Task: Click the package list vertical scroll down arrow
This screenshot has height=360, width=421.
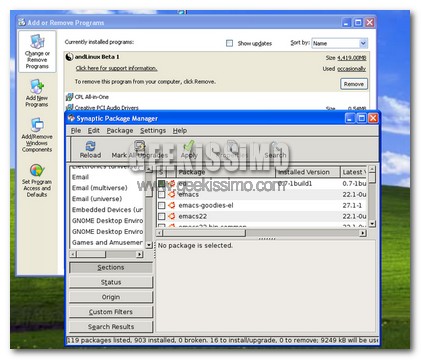Action: coord(372,224)
